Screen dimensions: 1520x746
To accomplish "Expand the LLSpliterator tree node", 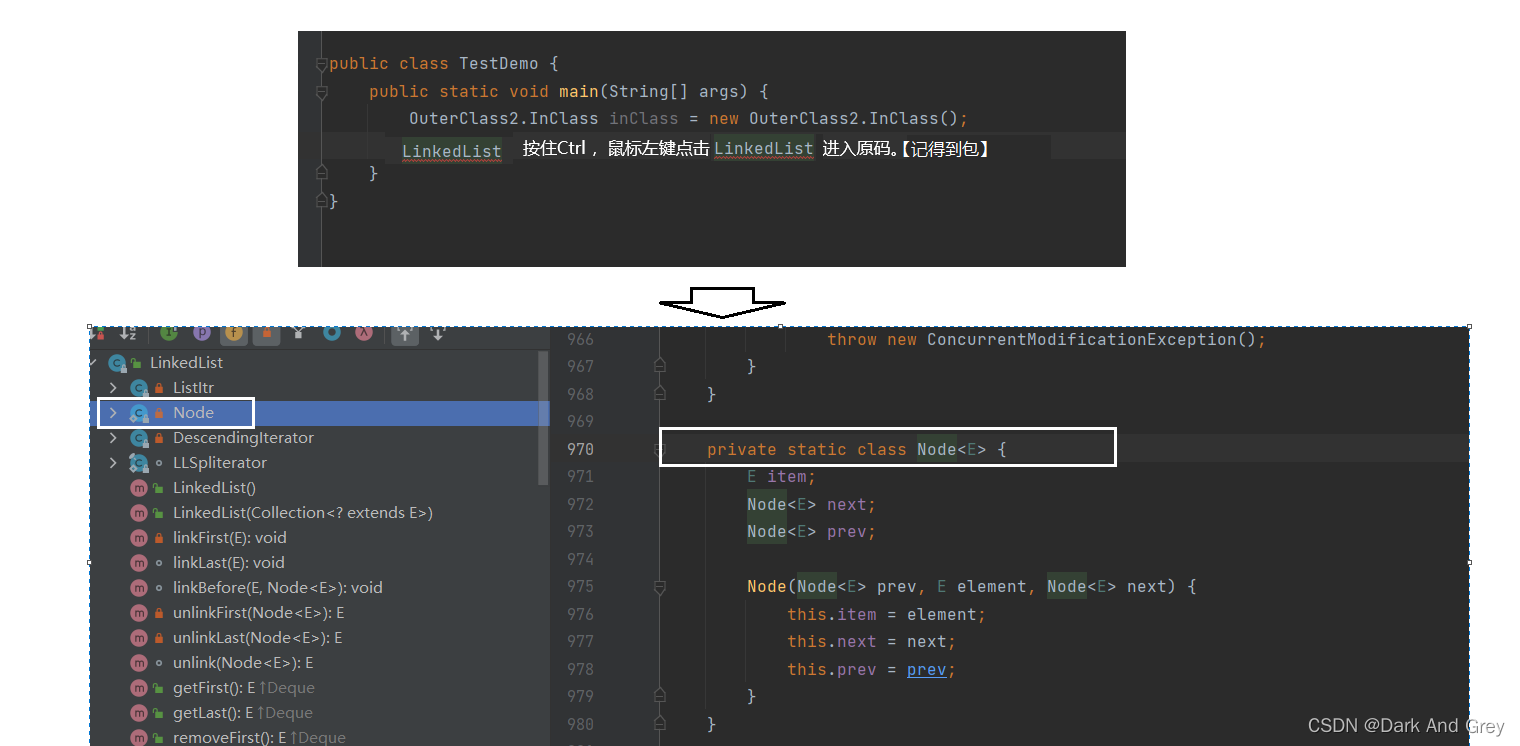I will [x=113, y=463].
